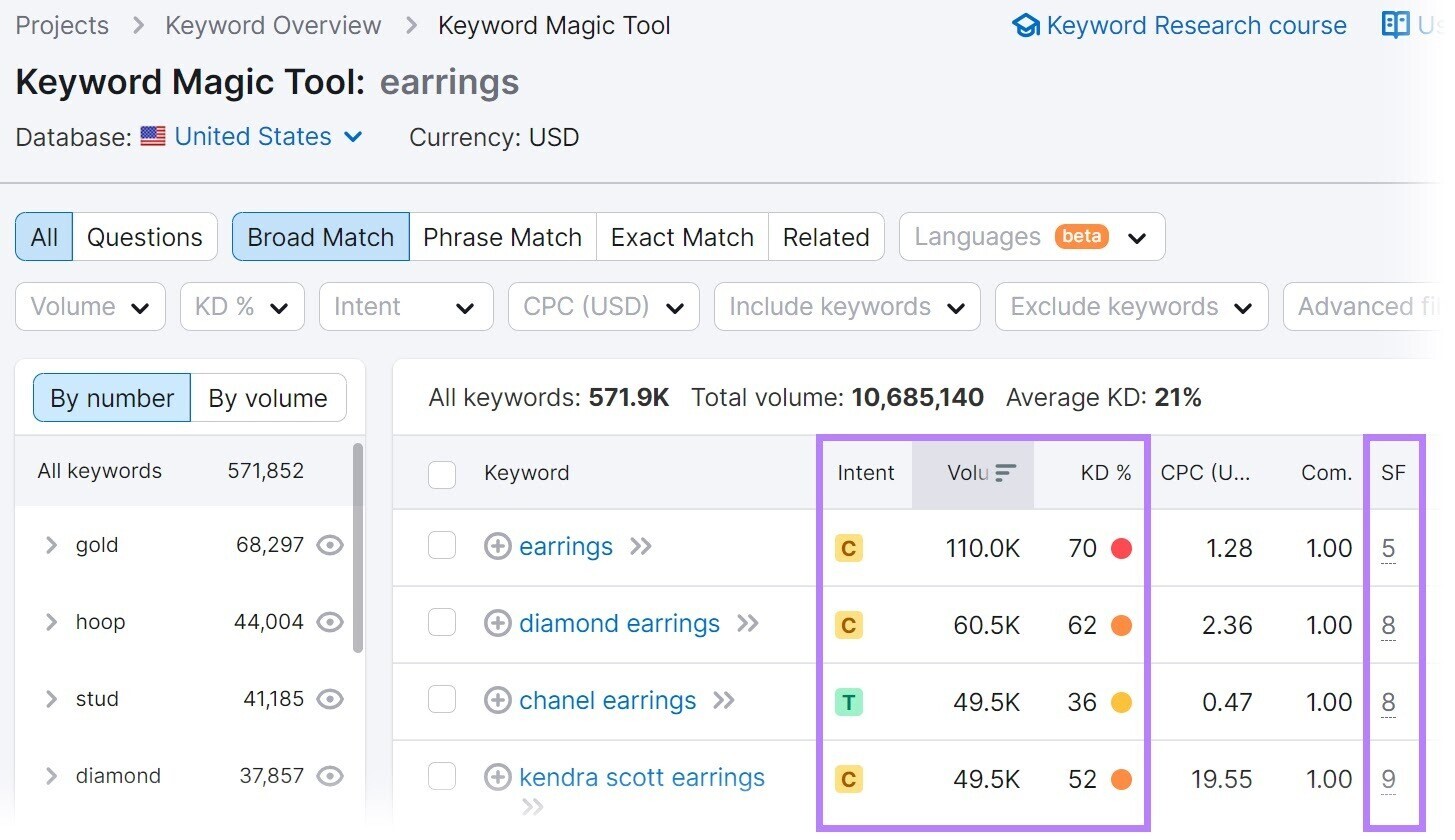This screenshot has width=1455, height=840.
Task: Open the Languages beta dropdown
Action: (x=1030, y=236)
